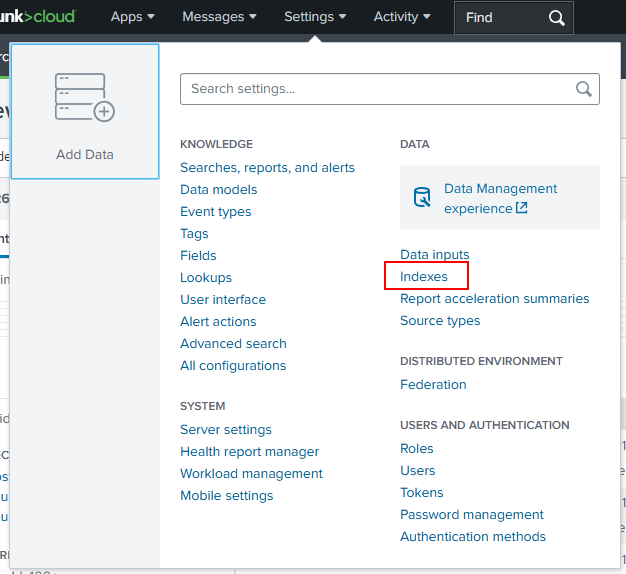
Task: Collapse the Settings menu
Action: coord(314,17)
